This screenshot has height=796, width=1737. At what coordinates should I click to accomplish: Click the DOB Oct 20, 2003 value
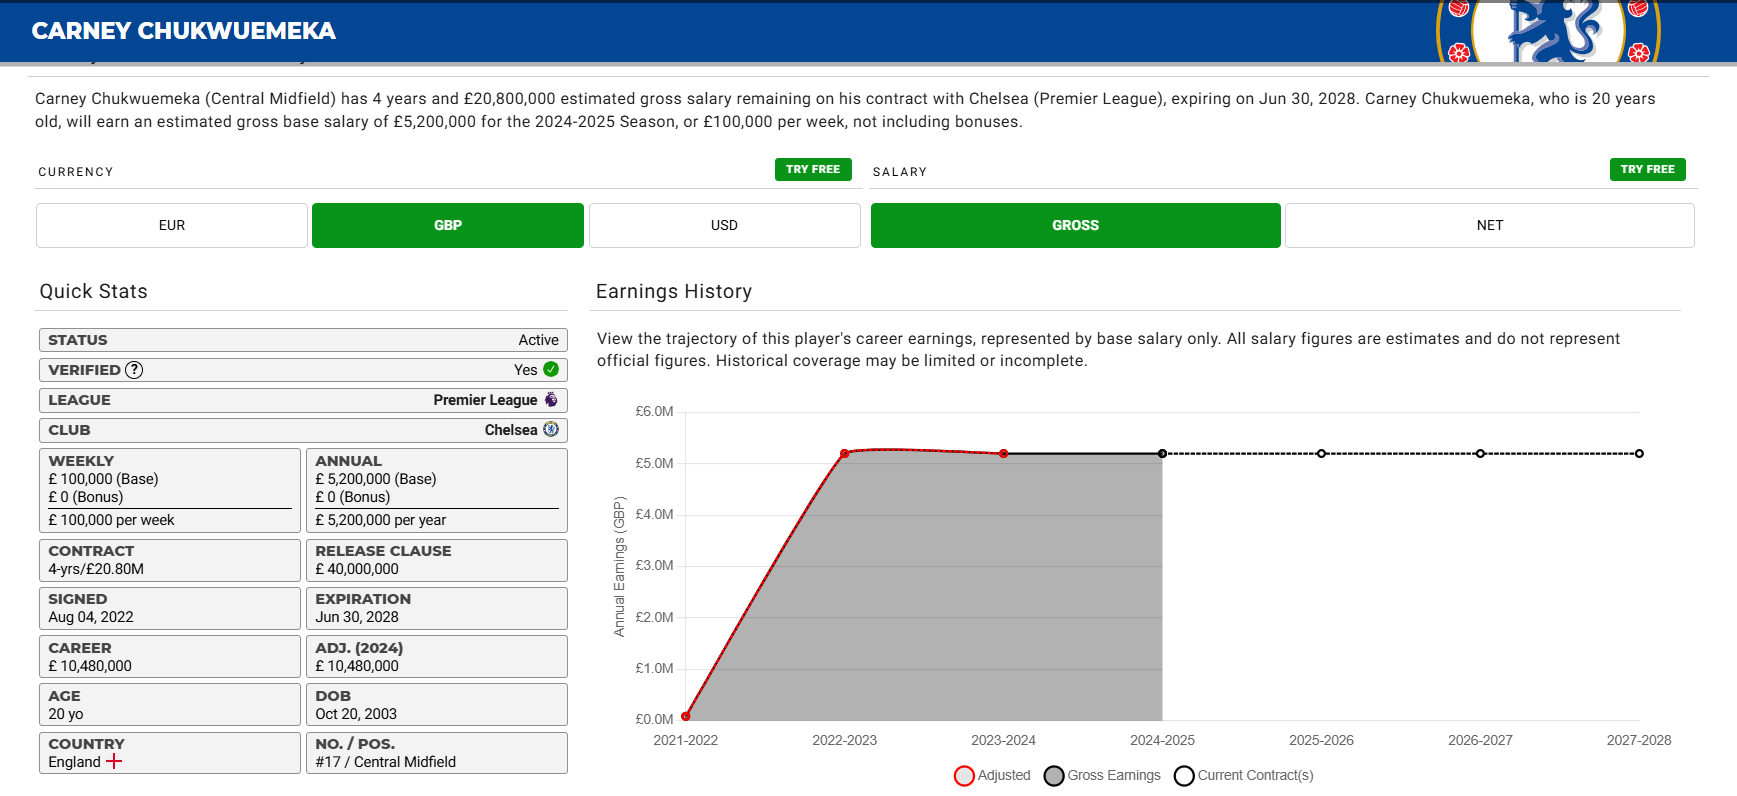356,714
